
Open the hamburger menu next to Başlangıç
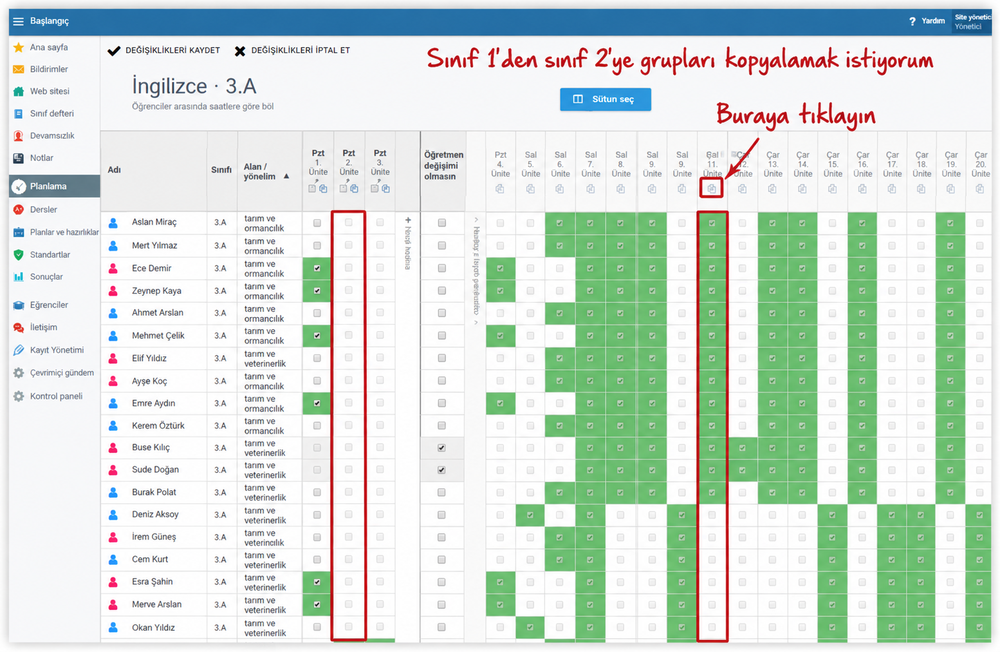click(x=18, y=21)
